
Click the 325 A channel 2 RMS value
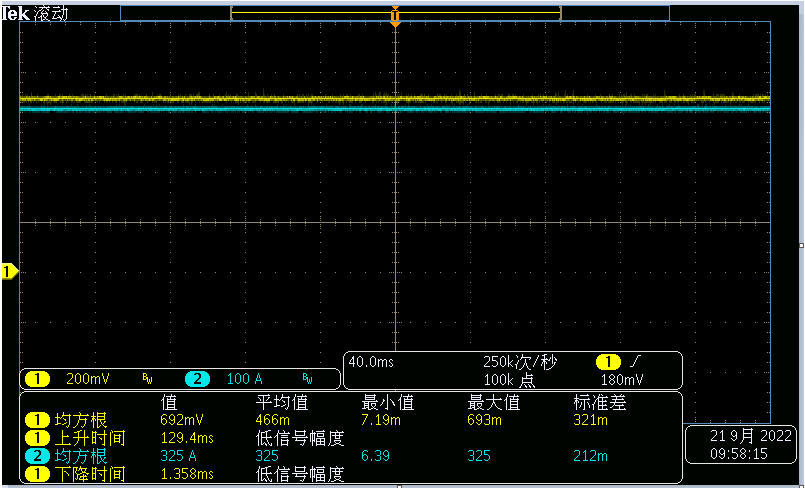click(178, 456)
